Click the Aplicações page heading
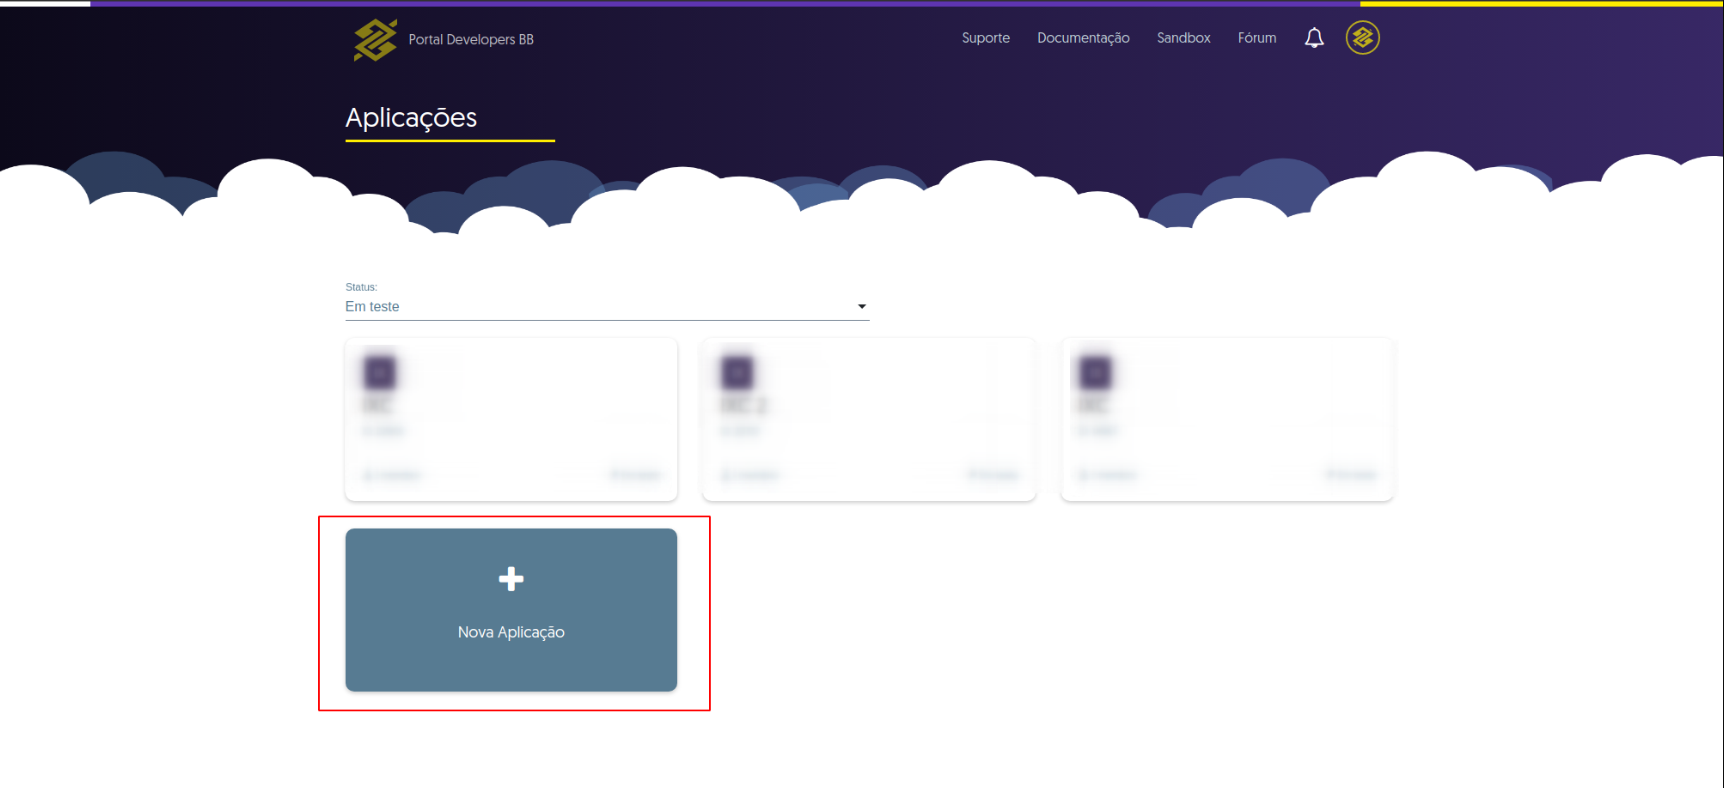The height and width of the screenshot is (788, 1724). (x=411, y=118)
